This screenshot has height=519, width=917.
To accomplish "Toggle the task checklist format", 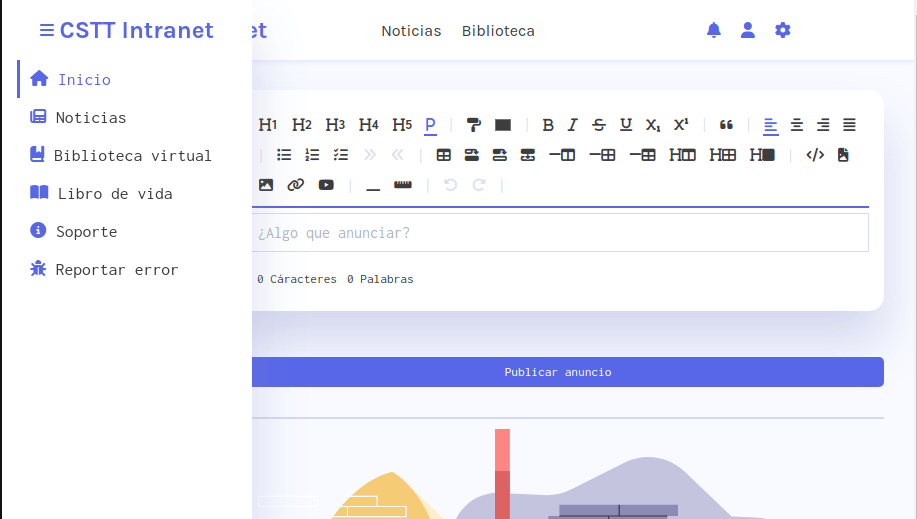I will [x=341, y=155].
